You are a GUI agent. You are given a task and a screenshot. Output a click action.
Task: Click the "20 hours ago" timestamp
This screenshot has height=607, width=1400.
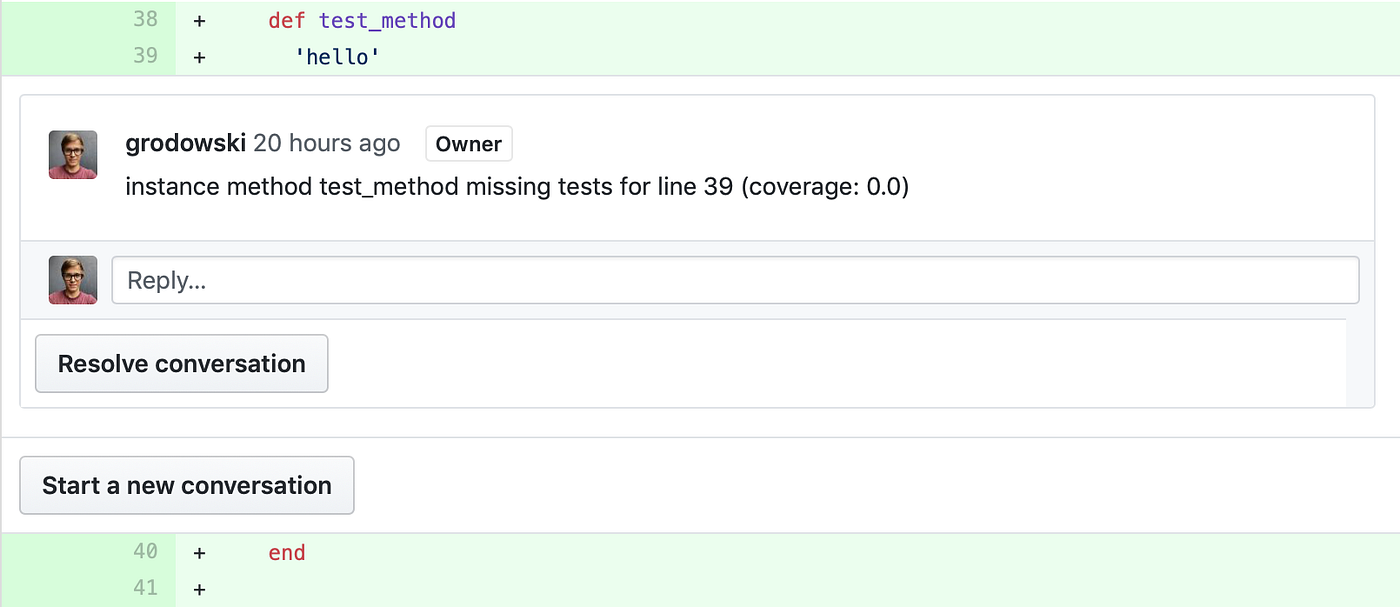click(x=326, y=143)
